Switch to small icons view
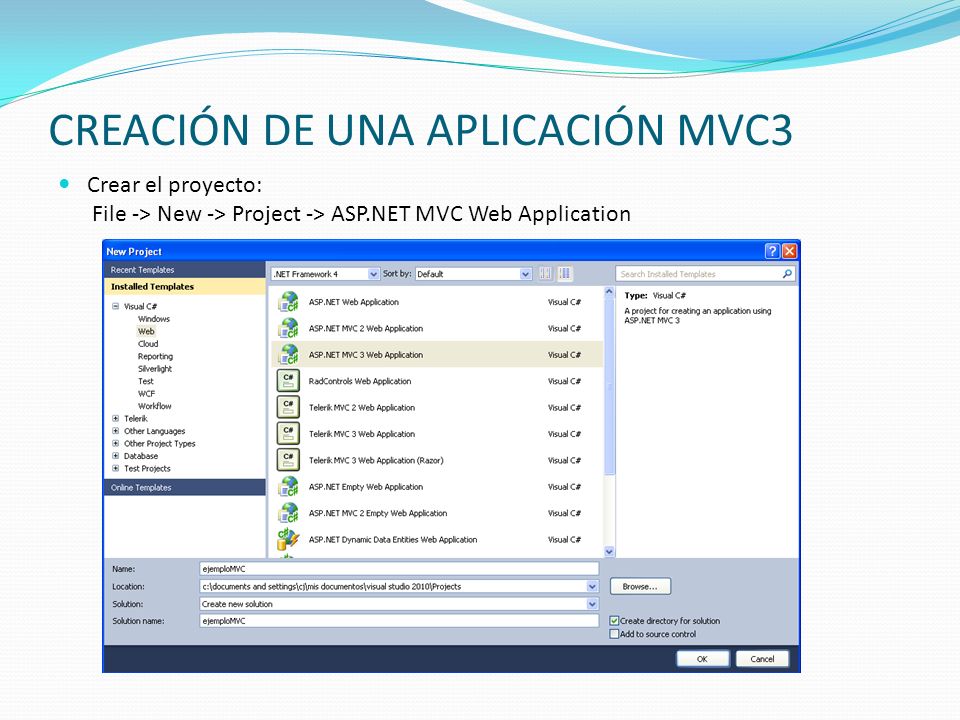Screen dimensions: 960x720 (545, 274)
